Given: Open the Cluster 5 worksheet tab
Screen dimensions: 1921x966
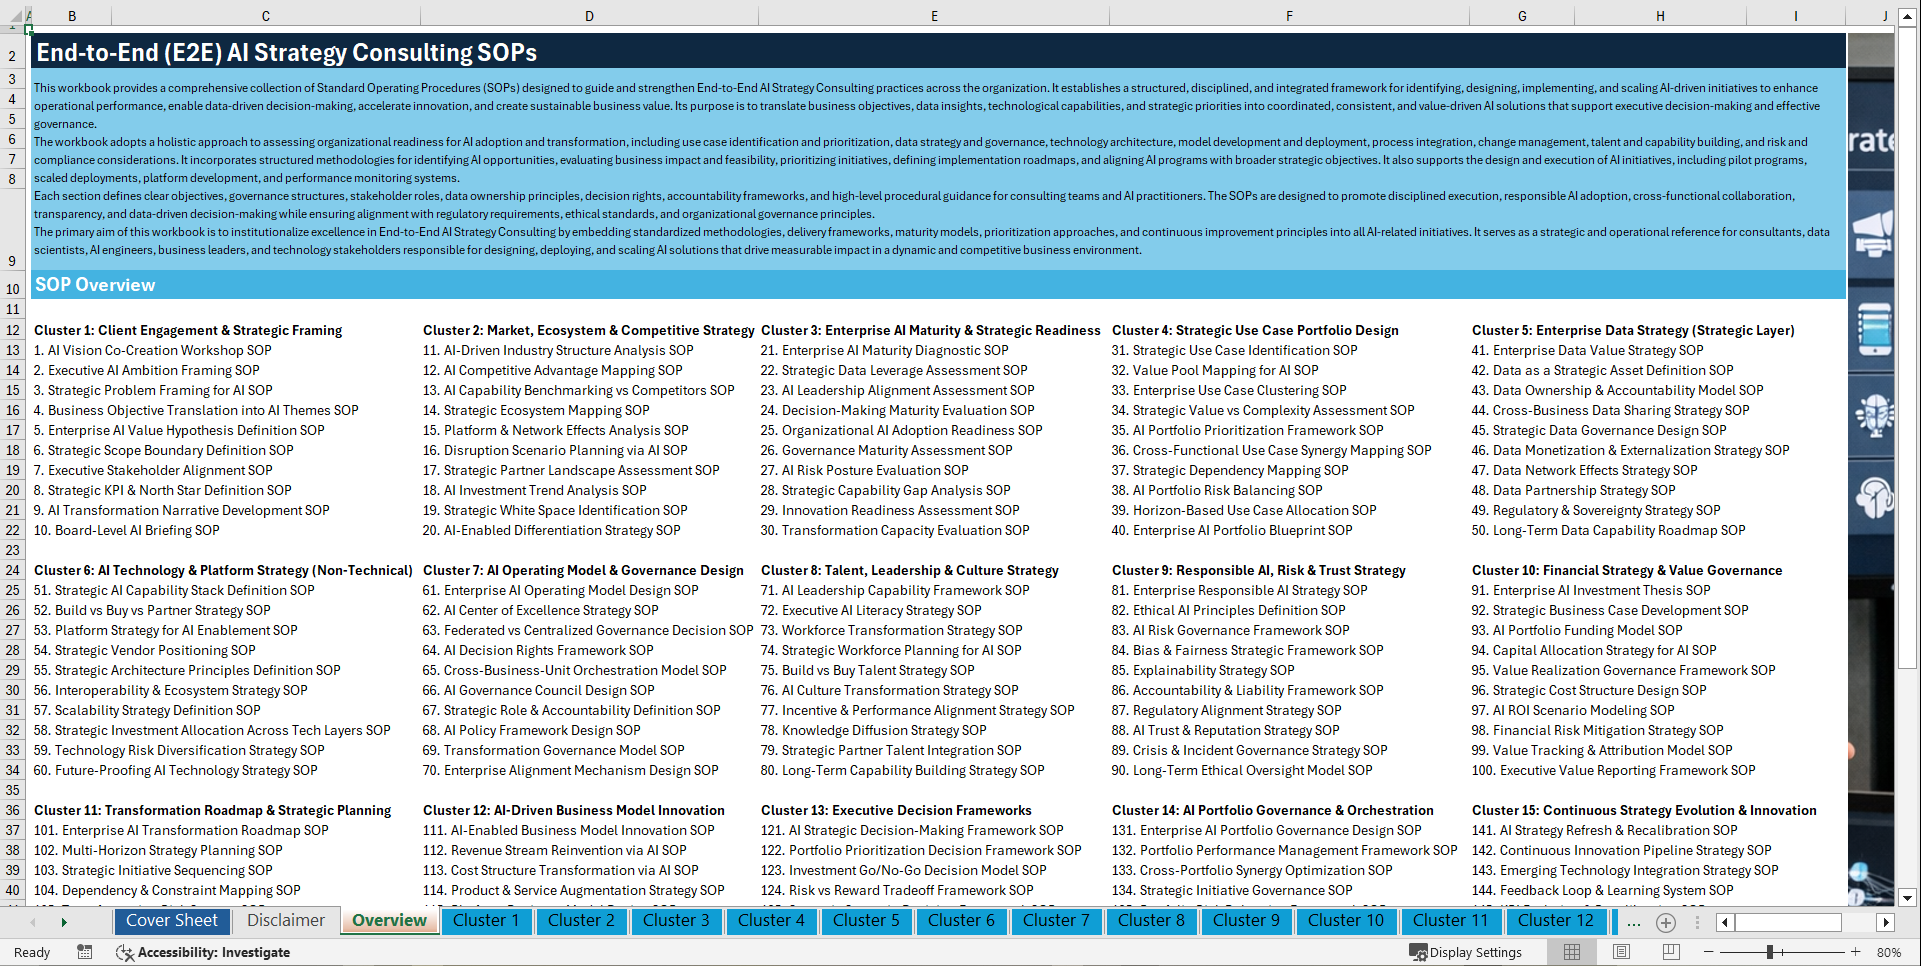Looking at the screenshot, I should (x=866, y=921).
